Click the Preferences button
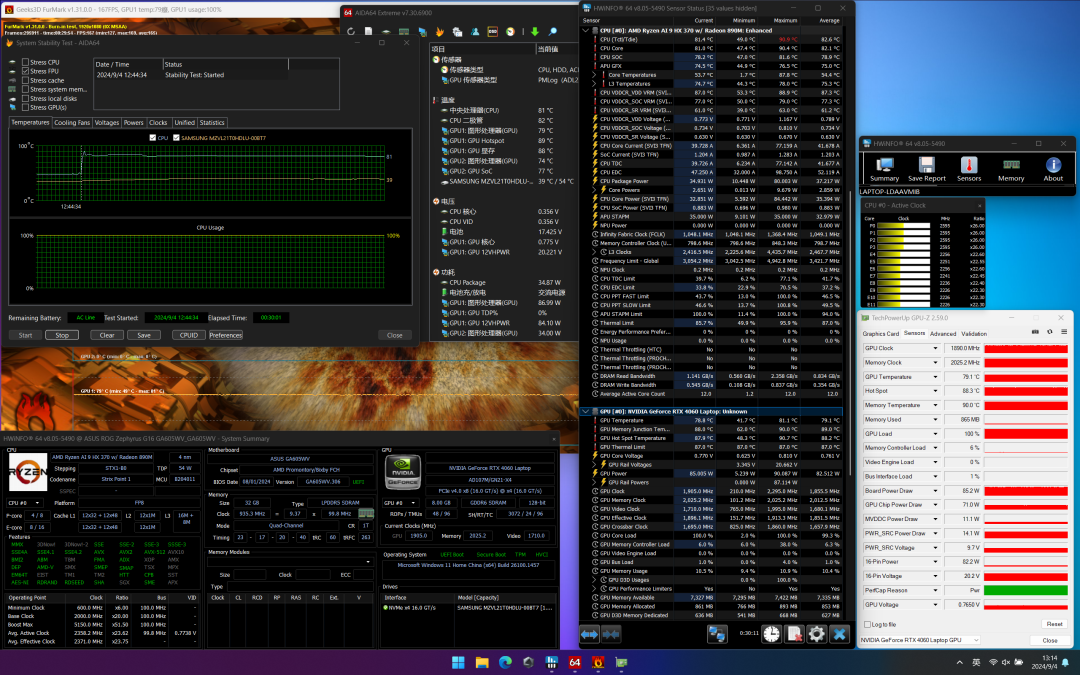1080x675 pixels. (225, 335)
